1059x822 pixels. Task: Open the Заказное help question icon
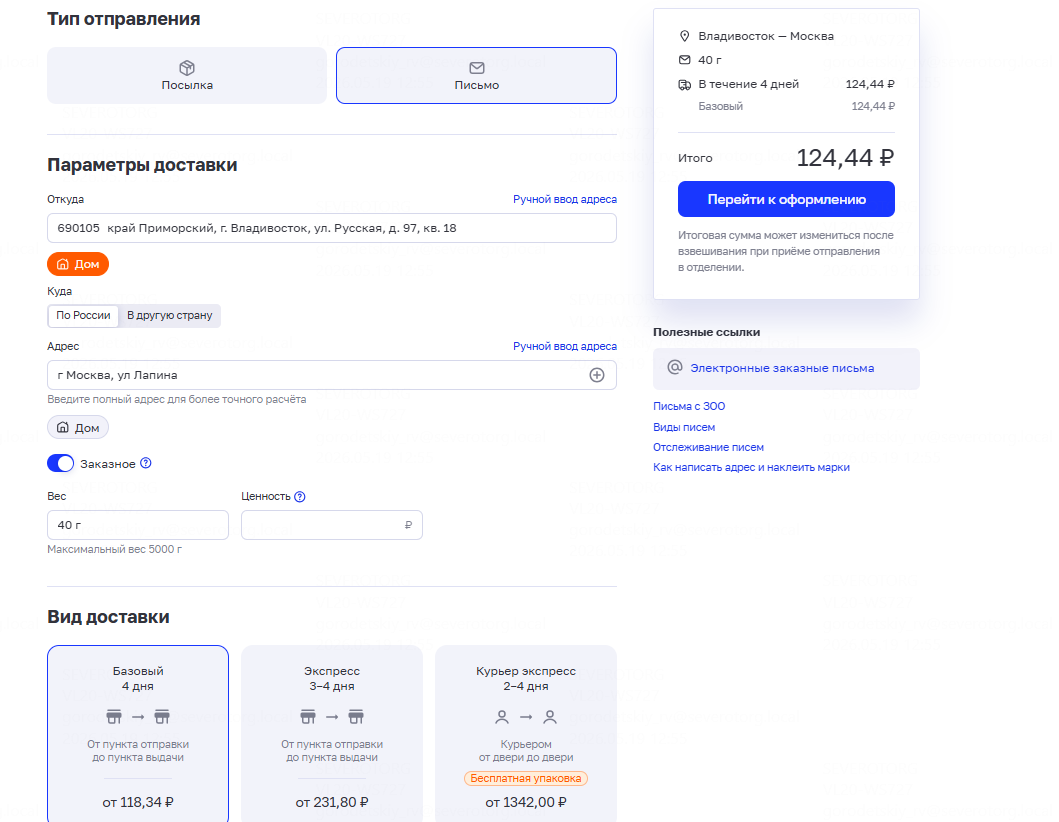(x=146, y=463)
